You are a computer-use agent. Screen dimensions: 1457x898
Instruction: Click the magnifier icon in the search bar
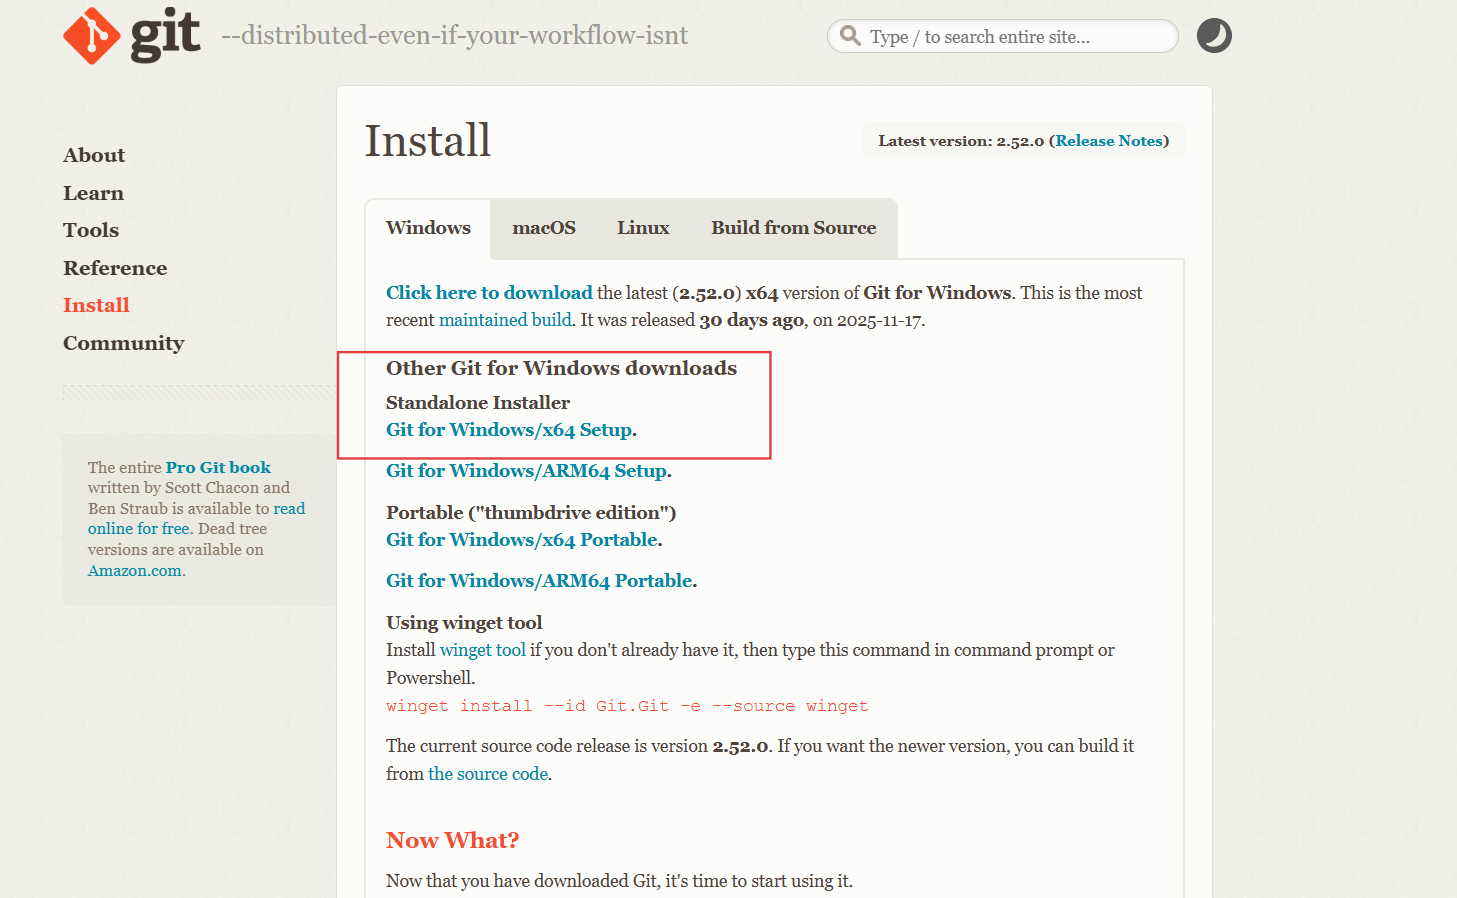pyautogui.click(x=849, y=35)
